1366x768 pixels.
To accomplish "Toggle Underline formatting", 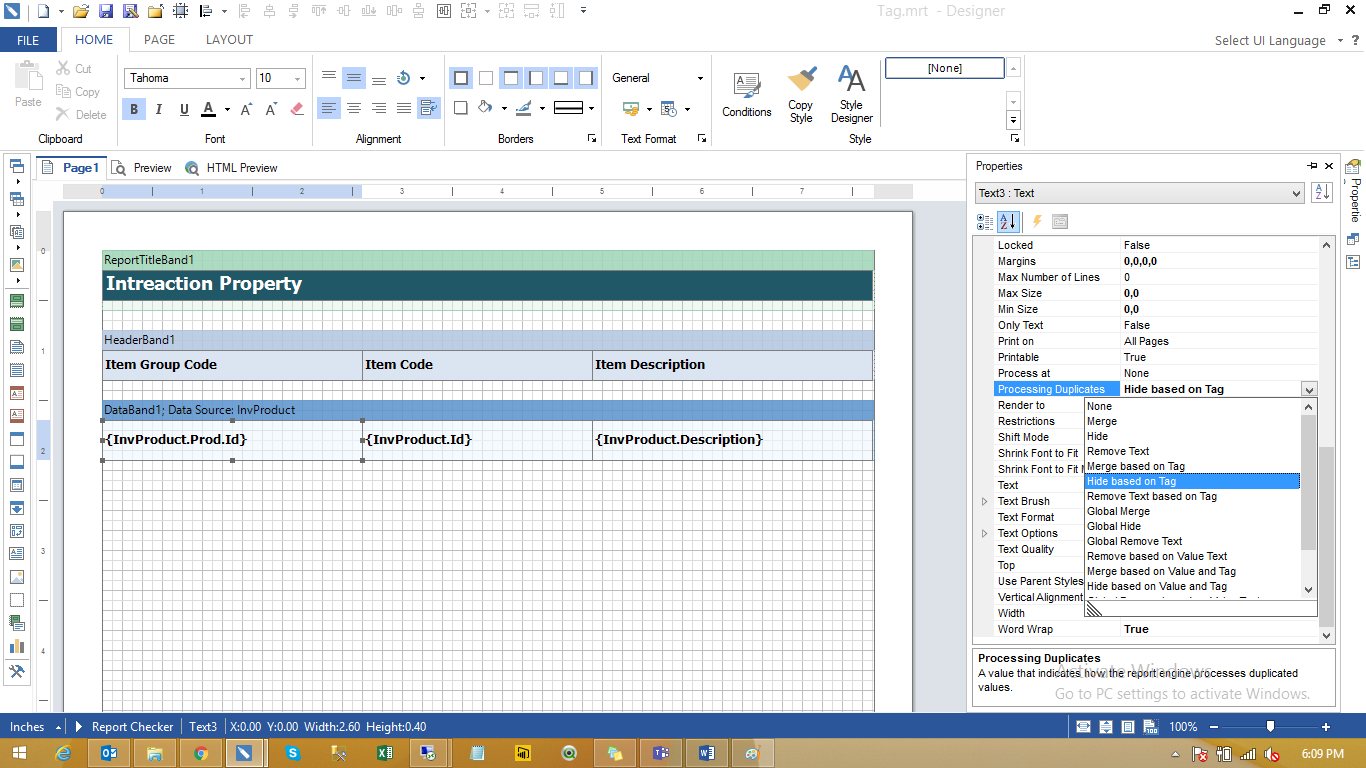I will (x=184, y=109).
